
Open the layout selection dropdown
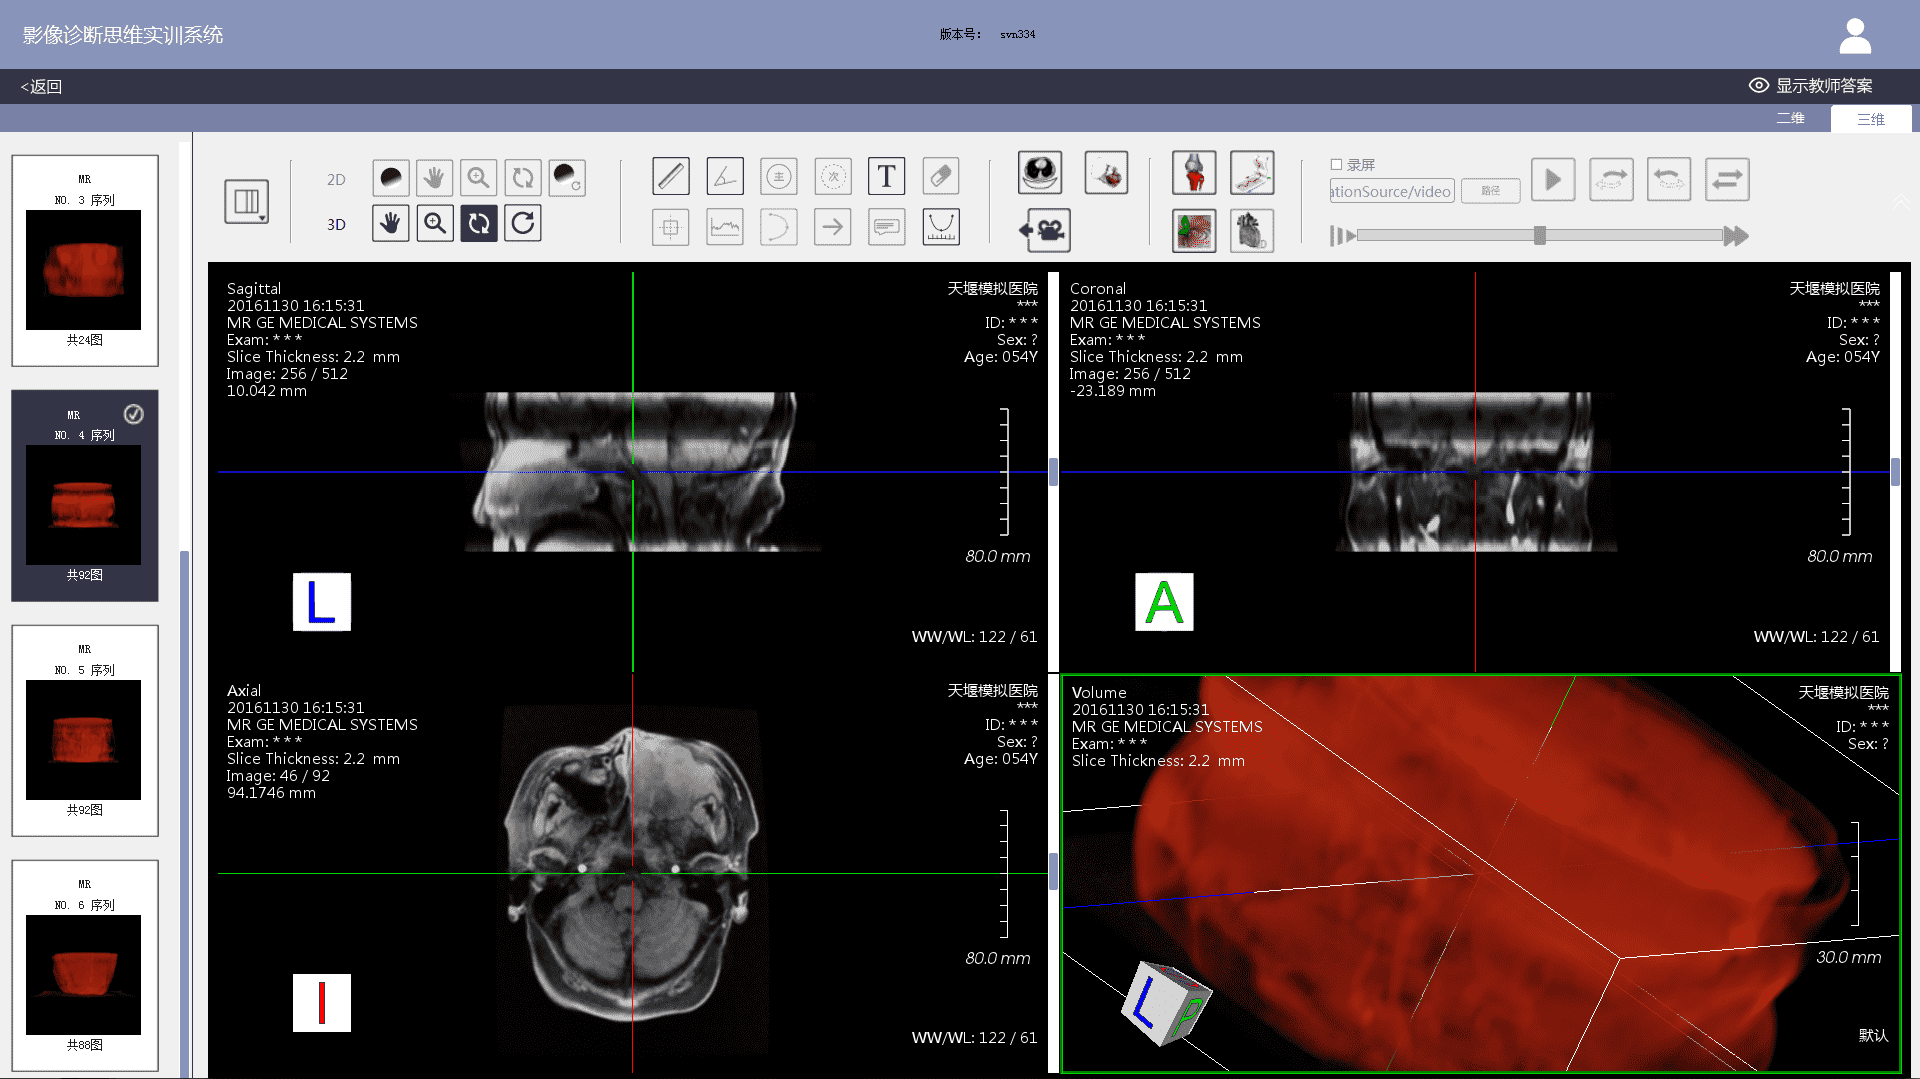coord(246,201)
